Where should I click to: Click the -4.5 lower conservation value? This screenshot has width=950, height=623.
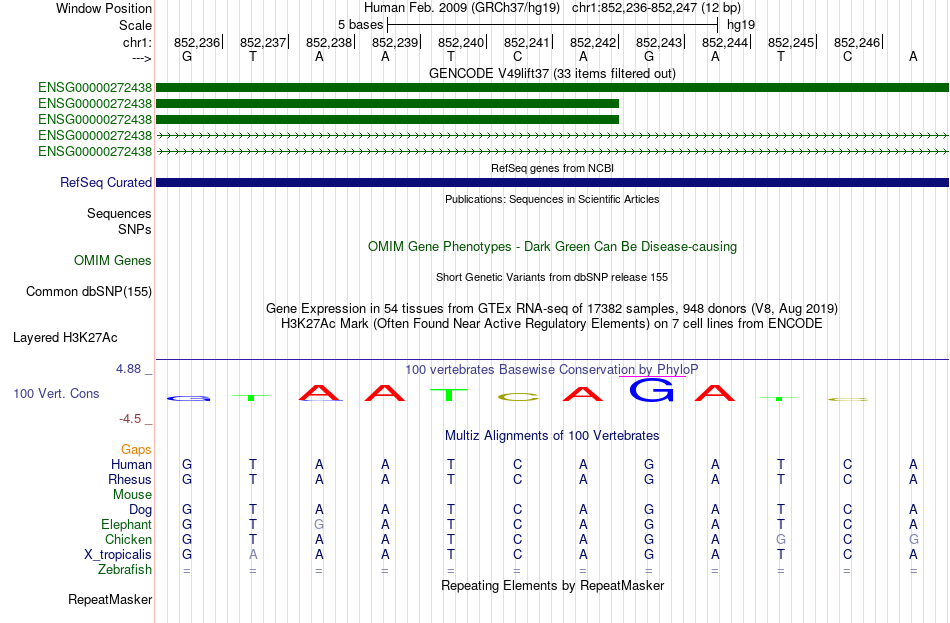tap(130, 419)
